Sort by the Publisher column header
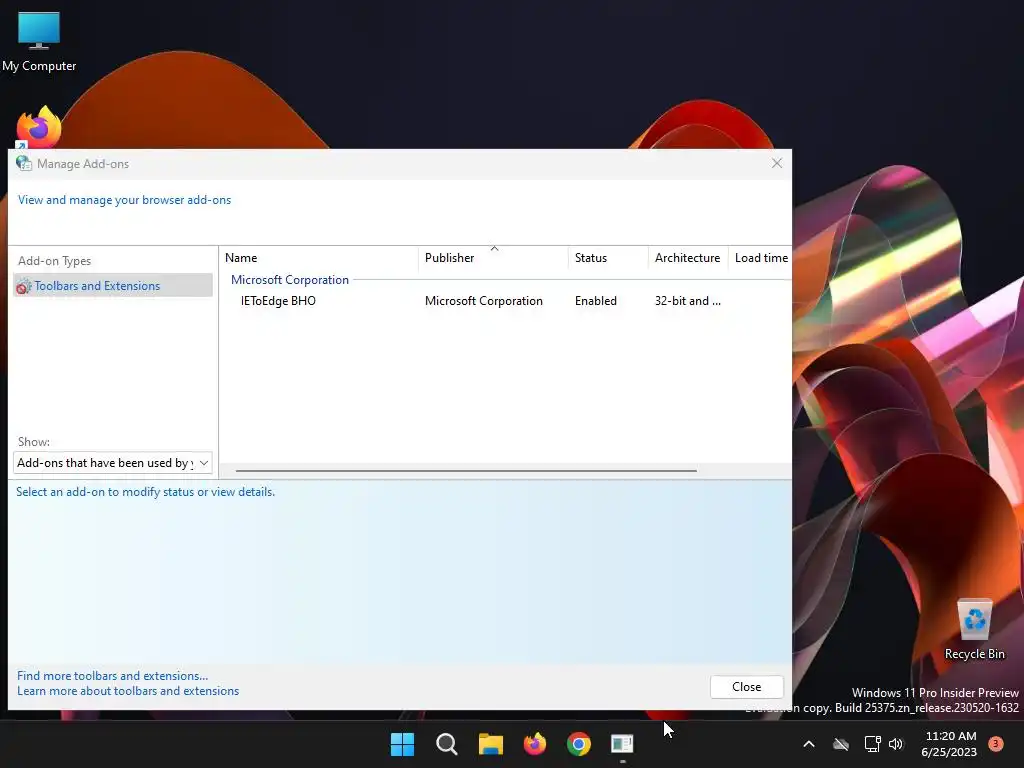The width and height of the screenshot is (1024, 768). click(493, 258)
